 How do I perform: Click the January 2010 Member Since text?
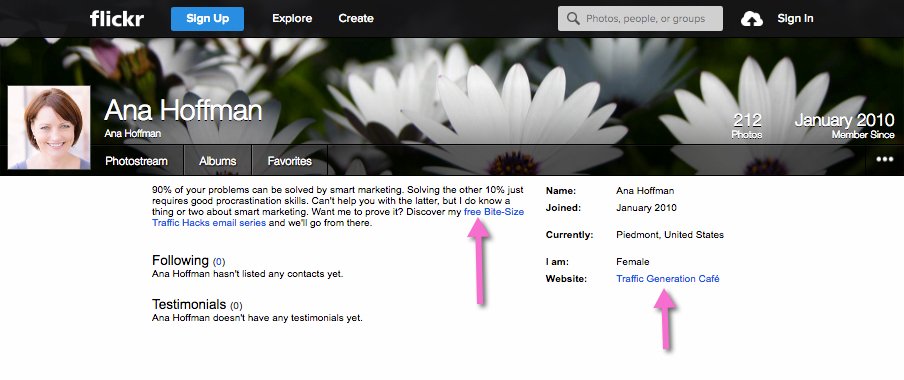[x=845, y=125]
